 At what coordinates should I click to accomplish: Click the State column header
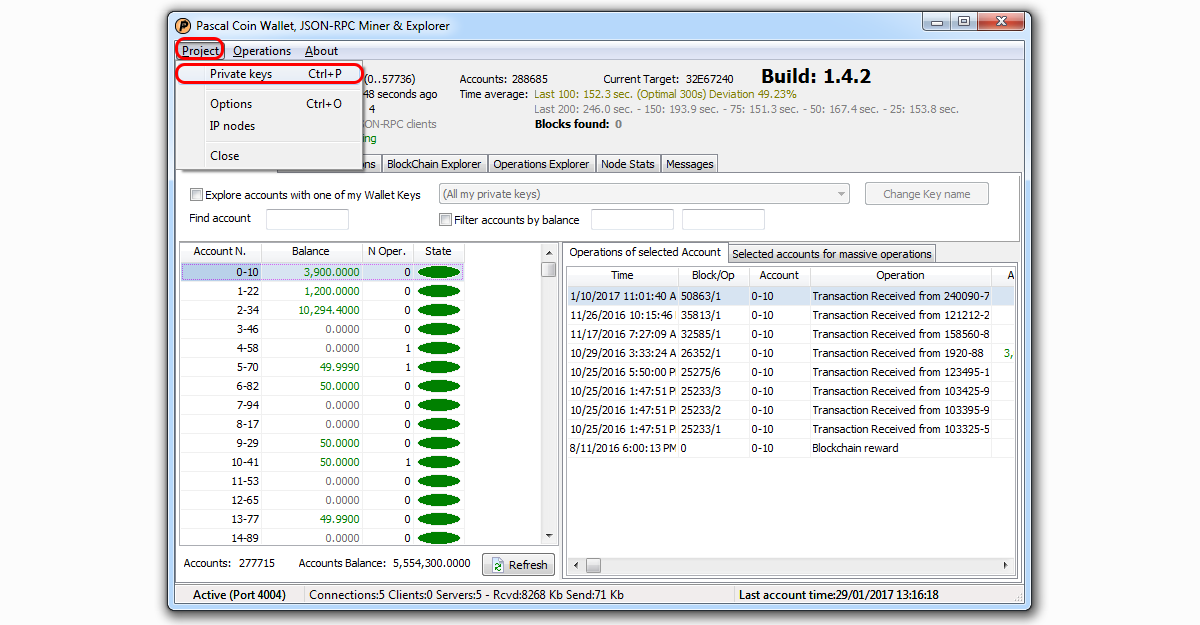438,252
